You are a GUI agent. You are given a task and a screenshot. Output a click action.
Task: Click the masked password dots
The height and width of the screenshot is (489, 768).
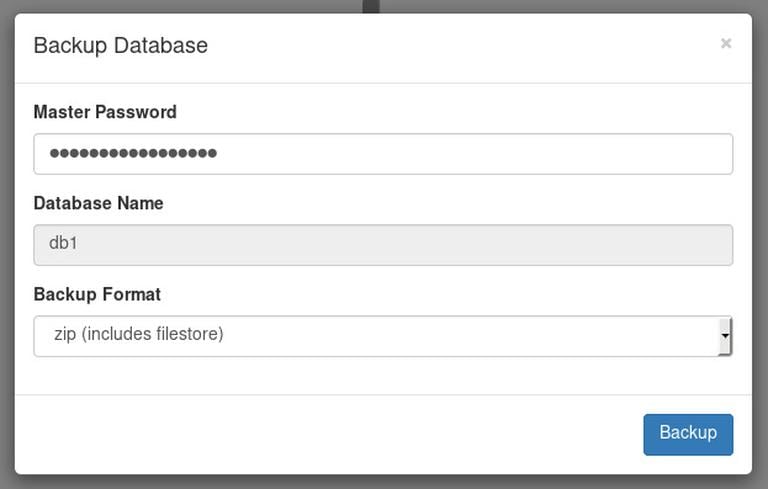(x=133, y=154)
